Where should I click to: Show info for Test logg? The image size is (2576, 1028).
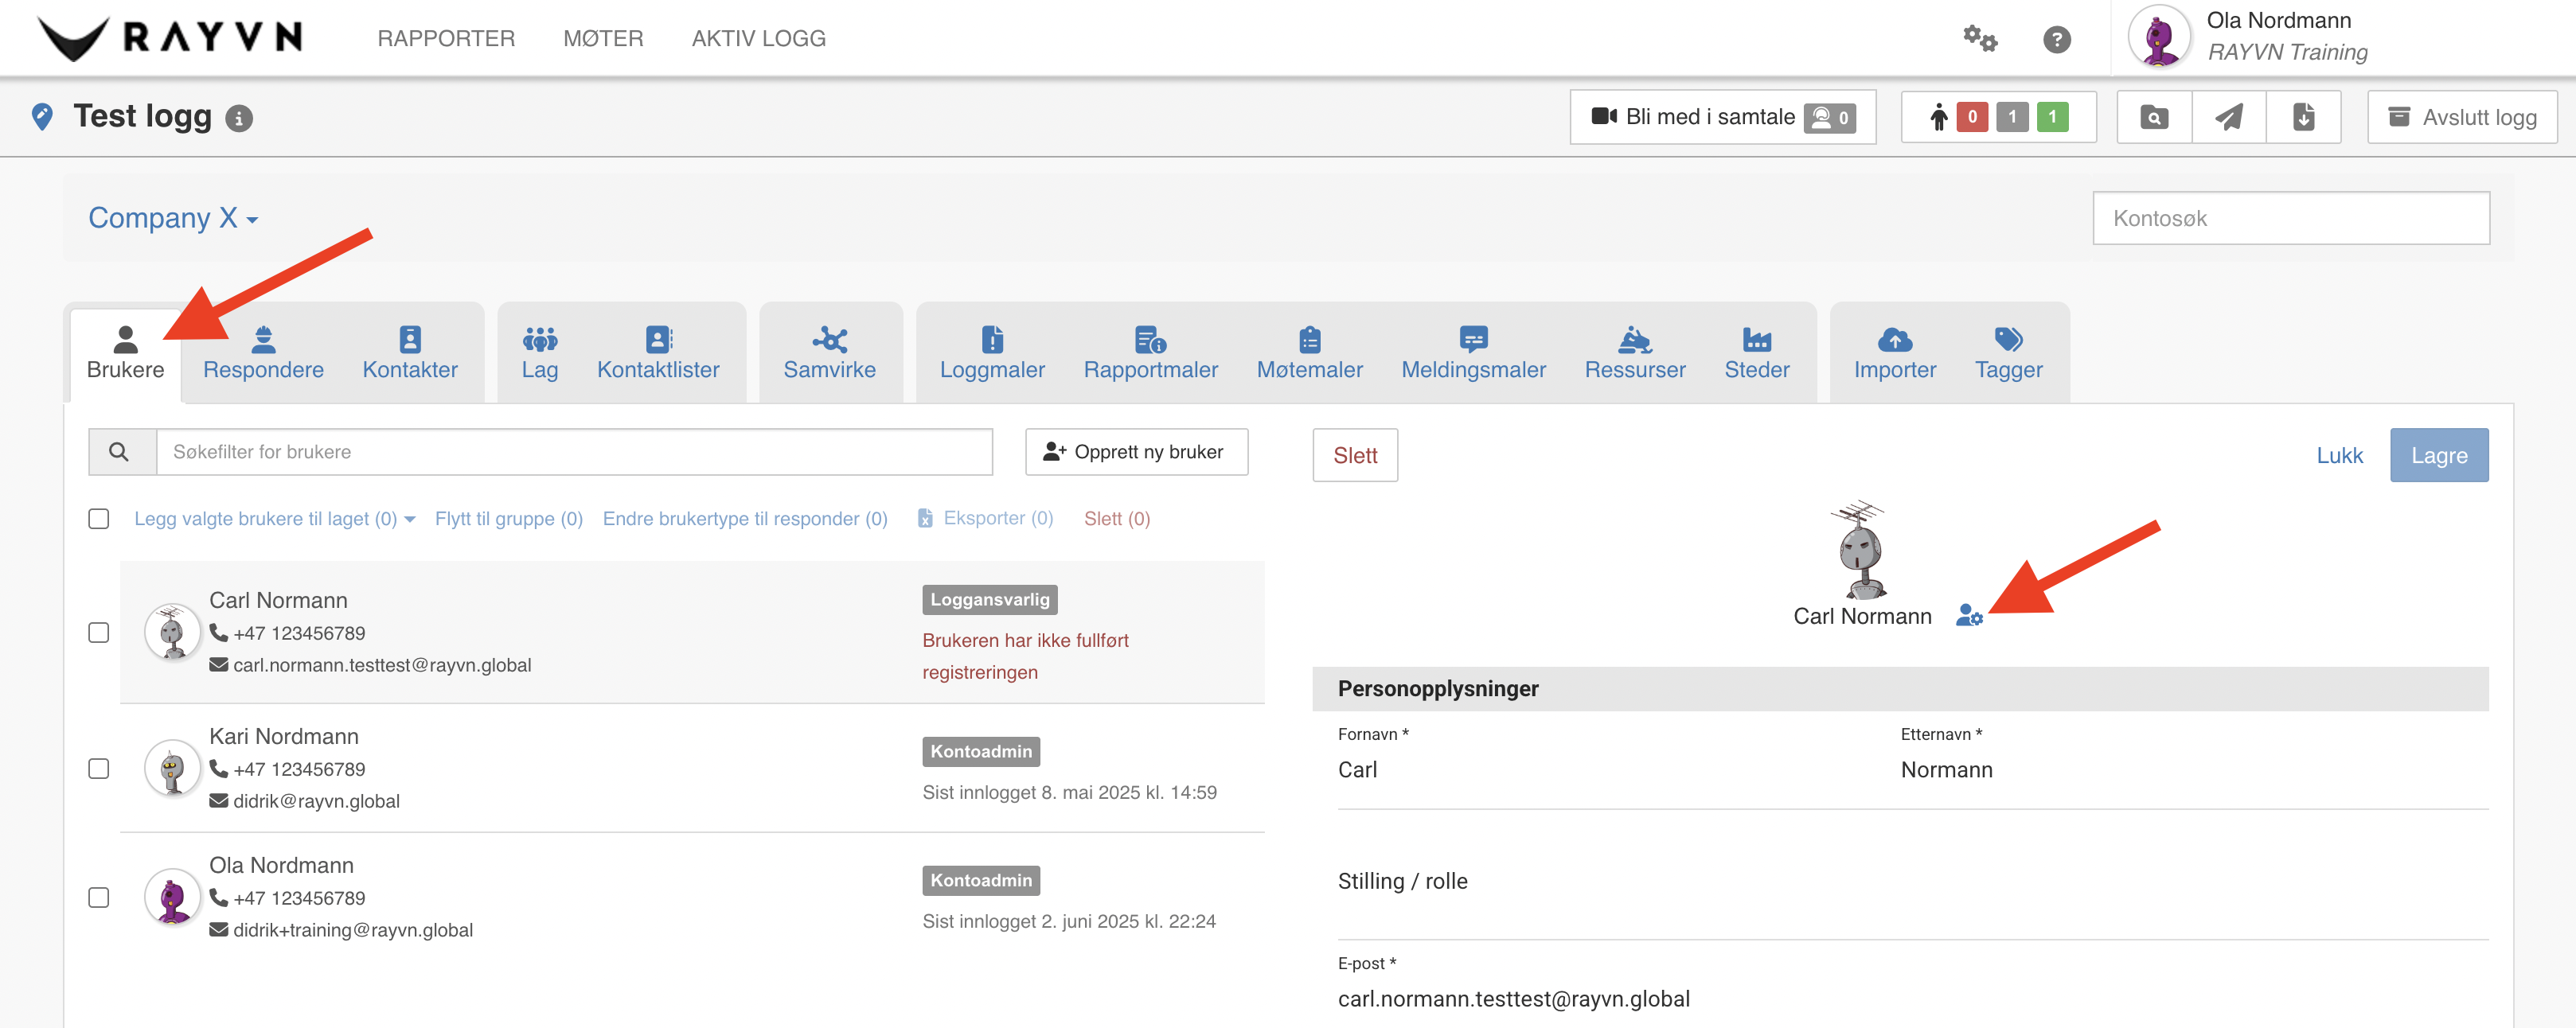point(238,119)
